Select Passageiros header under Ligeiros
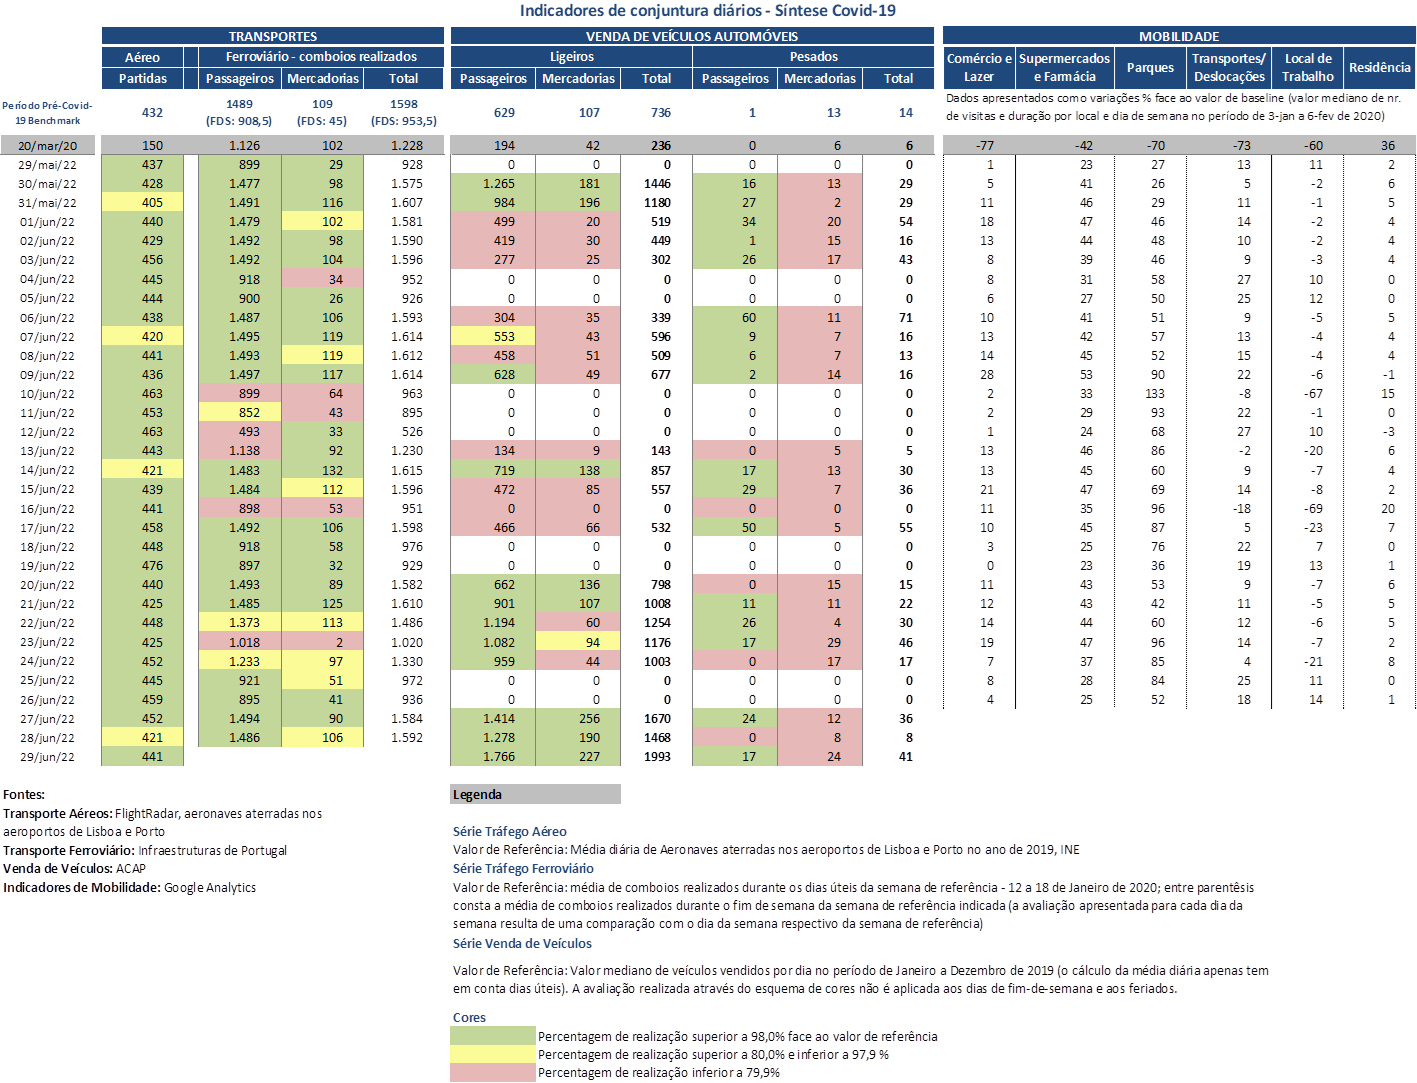Viewport: 1417px width, 1083px height. click(493, 78)
